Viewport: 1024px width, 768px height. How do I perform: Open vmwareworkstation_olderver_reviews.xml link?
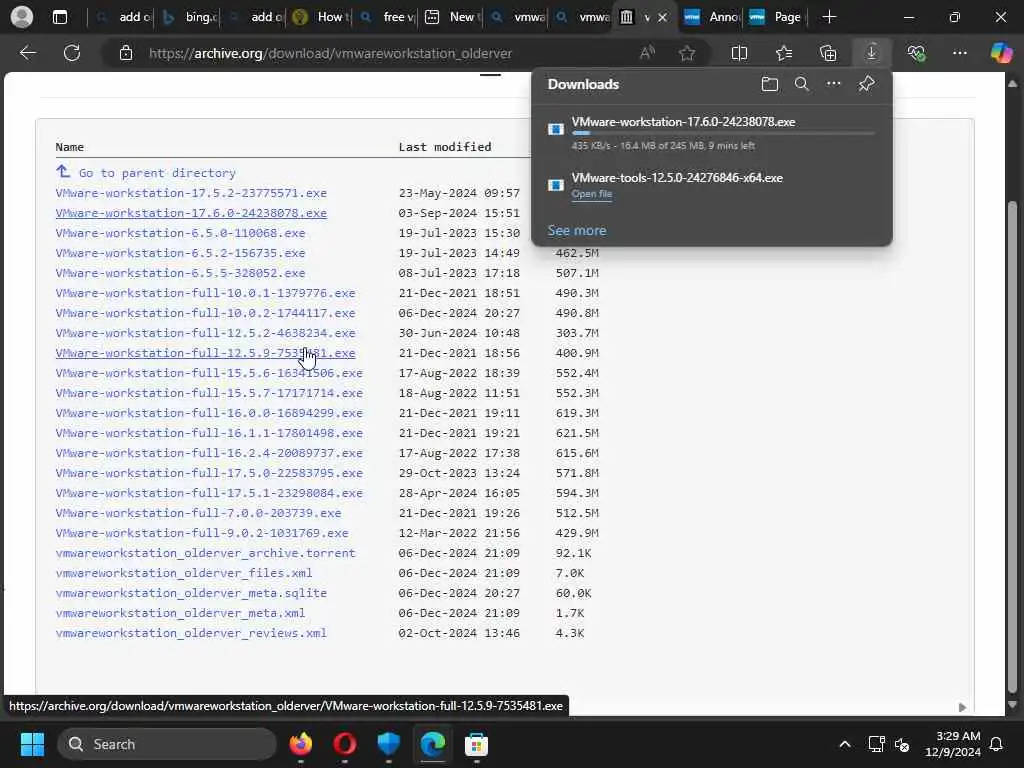(x=191, y=633)
